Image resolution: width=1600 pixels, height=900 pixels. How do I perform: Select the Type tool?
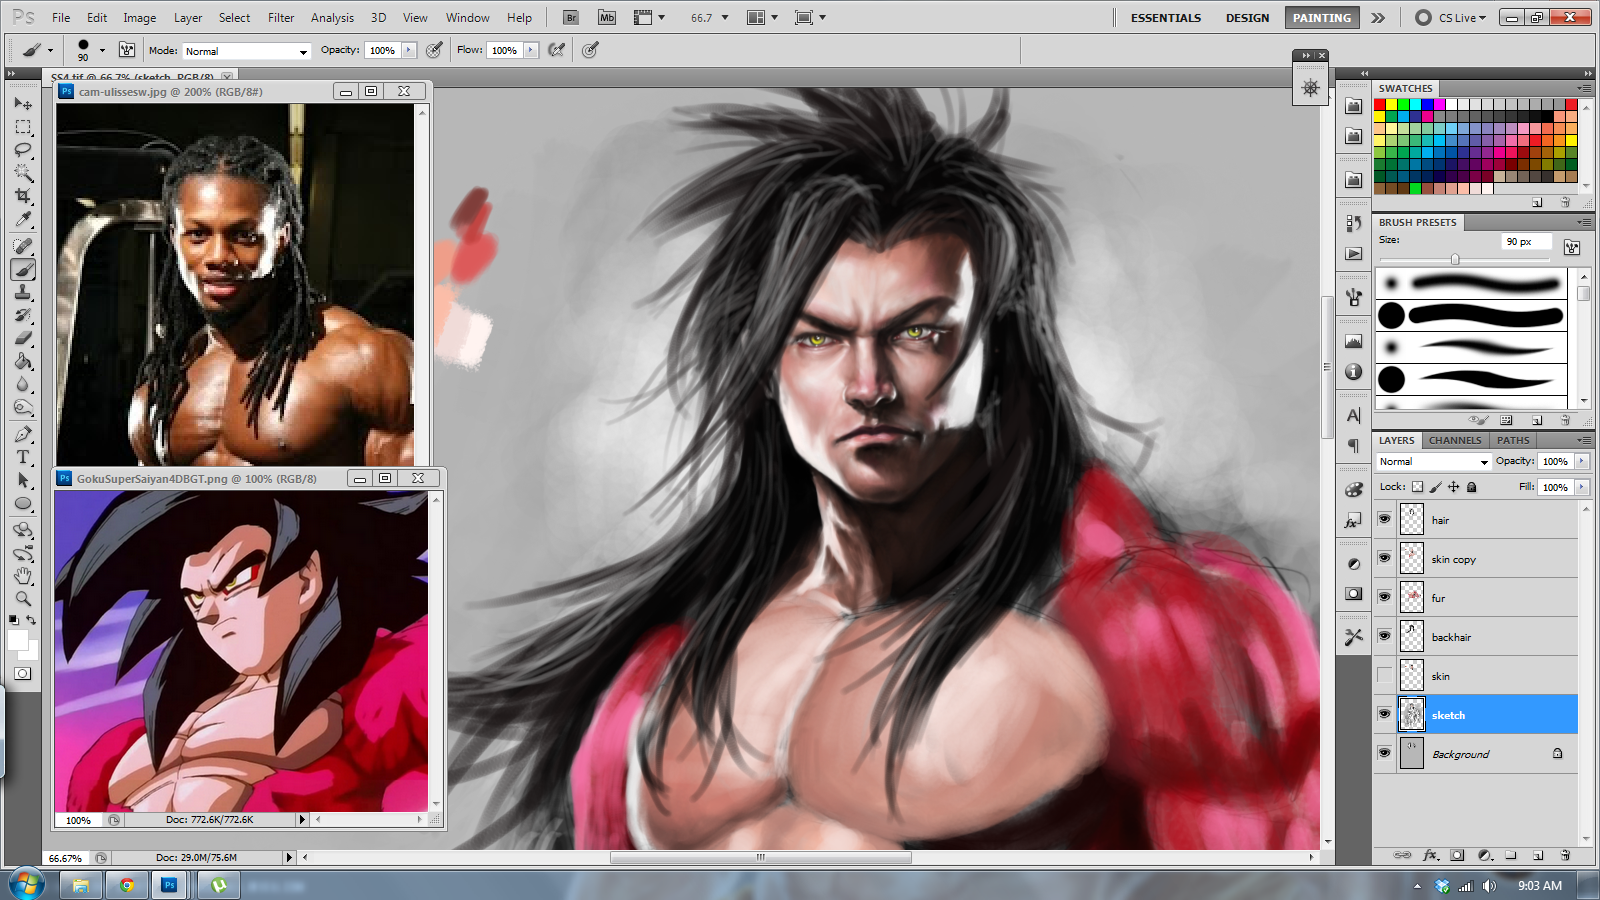[x=23, y=457]
